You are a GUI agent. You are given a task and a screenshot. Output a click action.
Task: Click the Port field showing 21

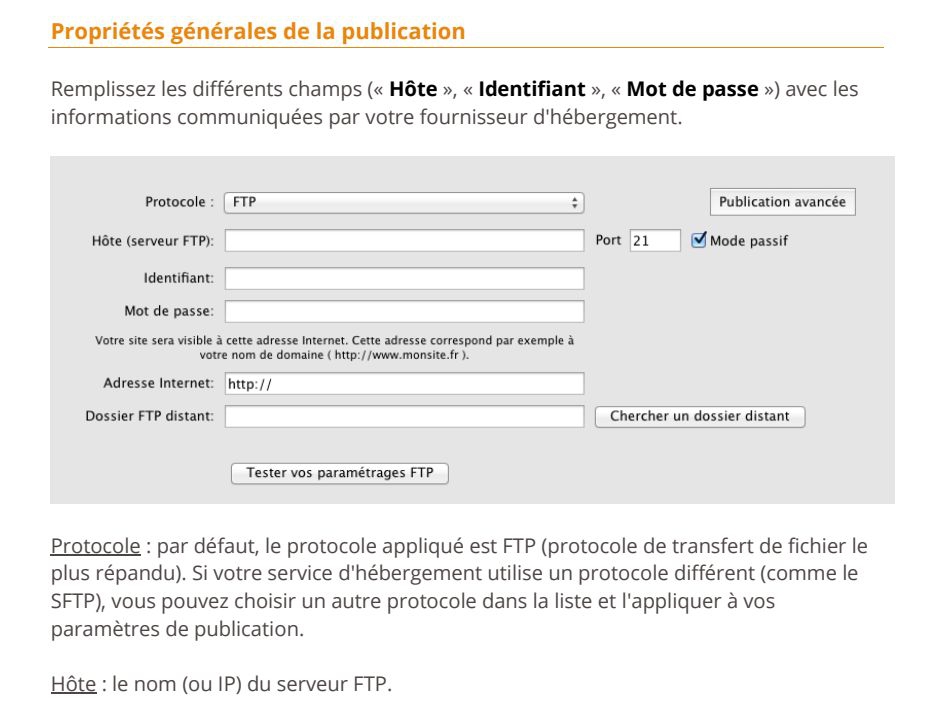655,240
